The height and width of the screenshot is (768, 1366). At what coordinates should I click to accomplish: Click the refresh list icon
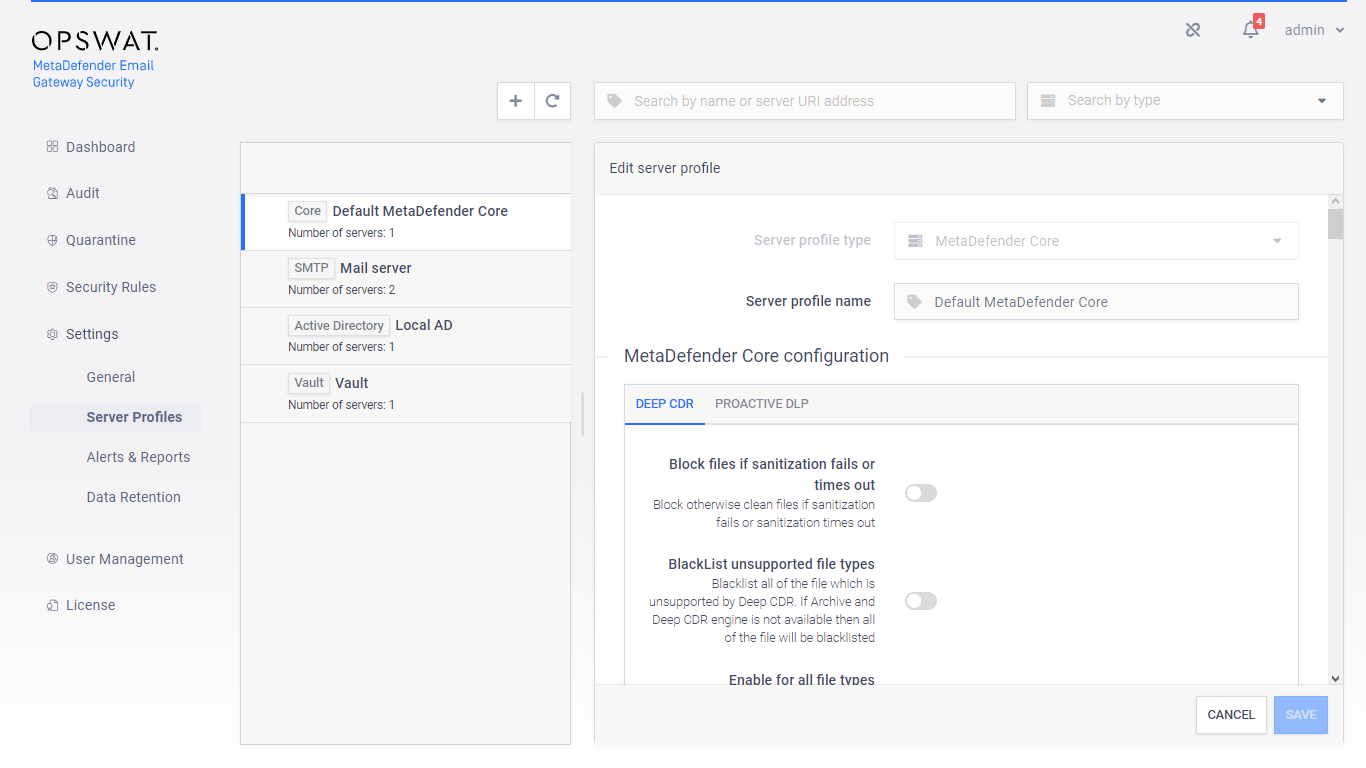pos(552,101)
